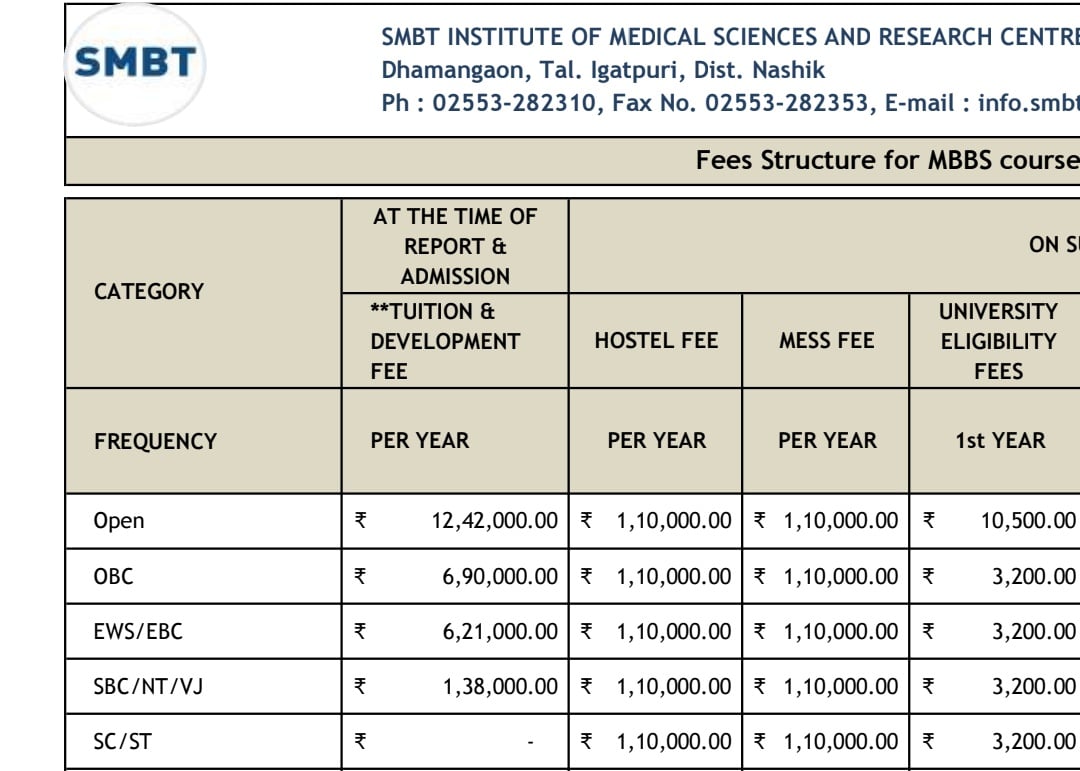Click the institute name heading
This screenshot has height=771, width=1080.
(x=730, y=37)
